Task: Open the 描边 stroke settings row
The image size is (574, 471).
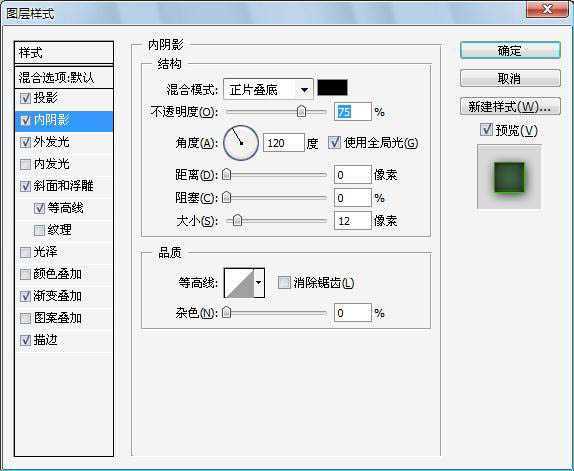Action: tap(64, 340)
